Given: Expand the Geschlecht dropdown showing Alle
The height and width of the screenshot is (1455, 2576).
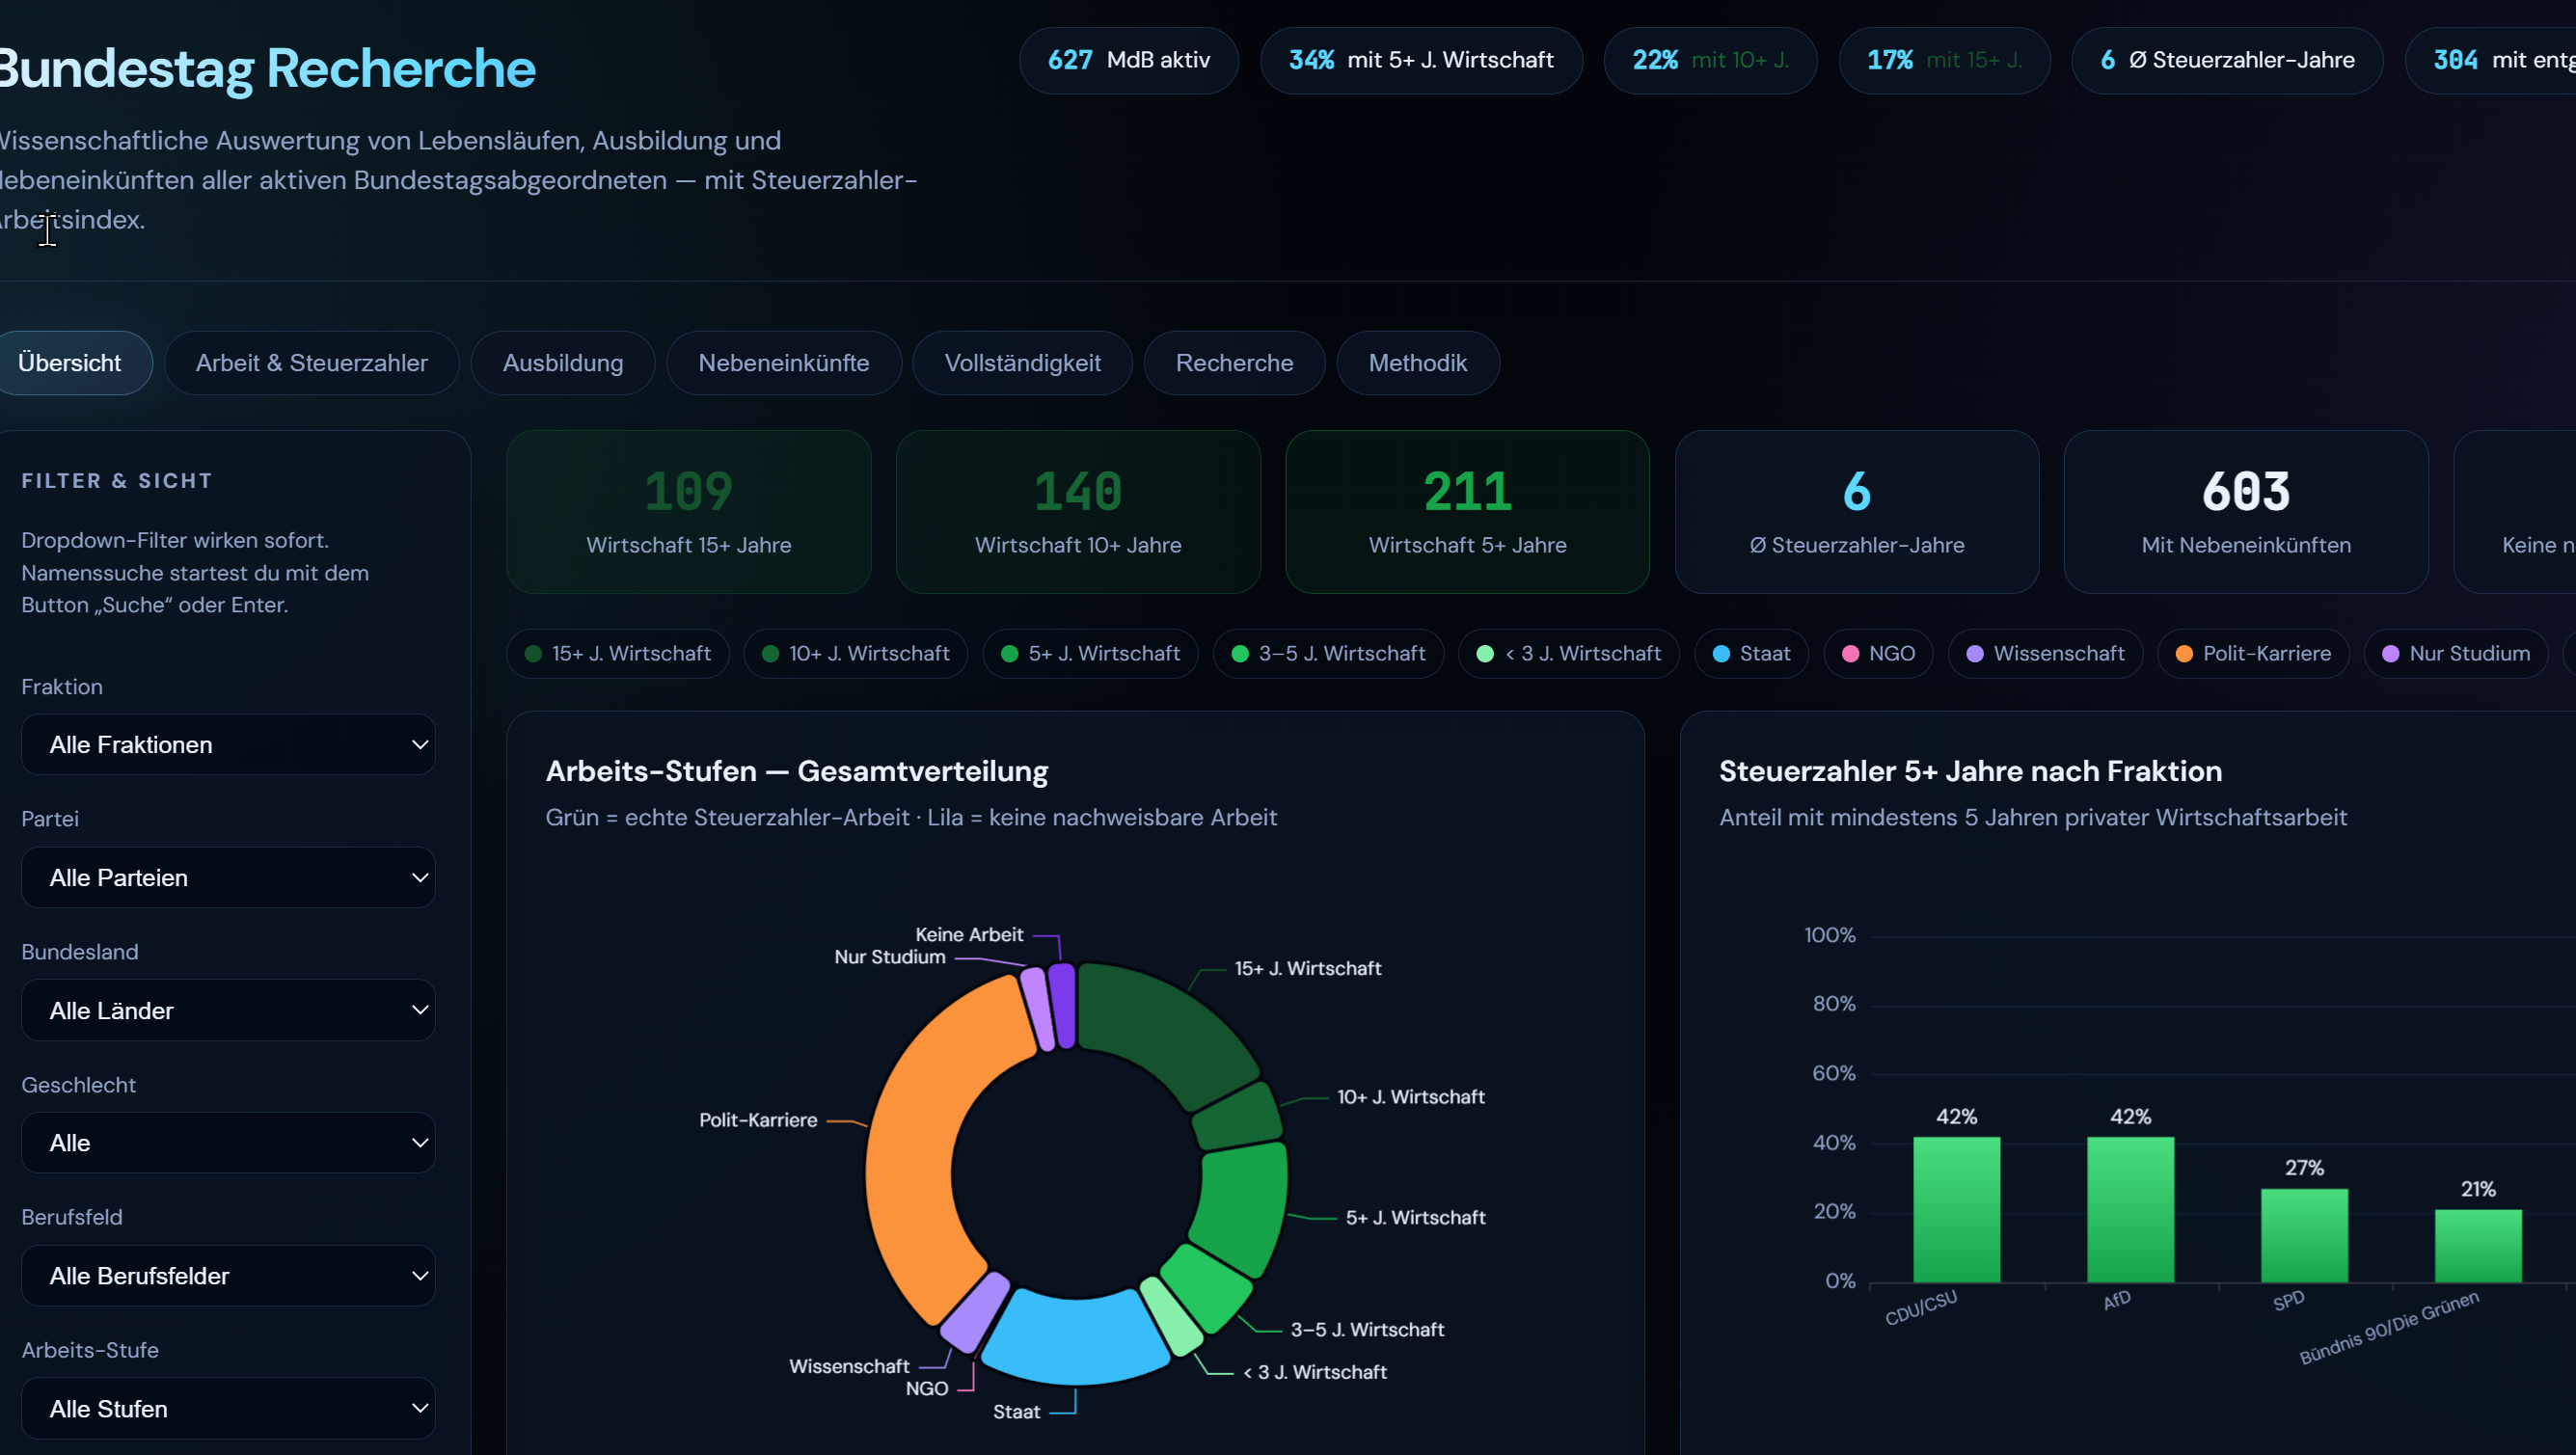Looking at the screenshot, I should click(x=228, y=1142).
